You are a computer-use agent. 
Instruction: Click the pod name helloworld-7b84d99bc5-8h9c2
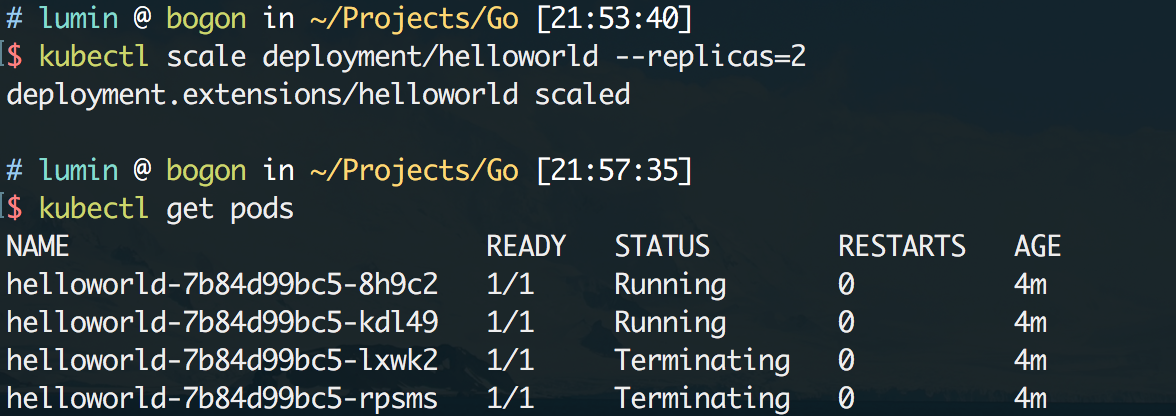(222, 285)
